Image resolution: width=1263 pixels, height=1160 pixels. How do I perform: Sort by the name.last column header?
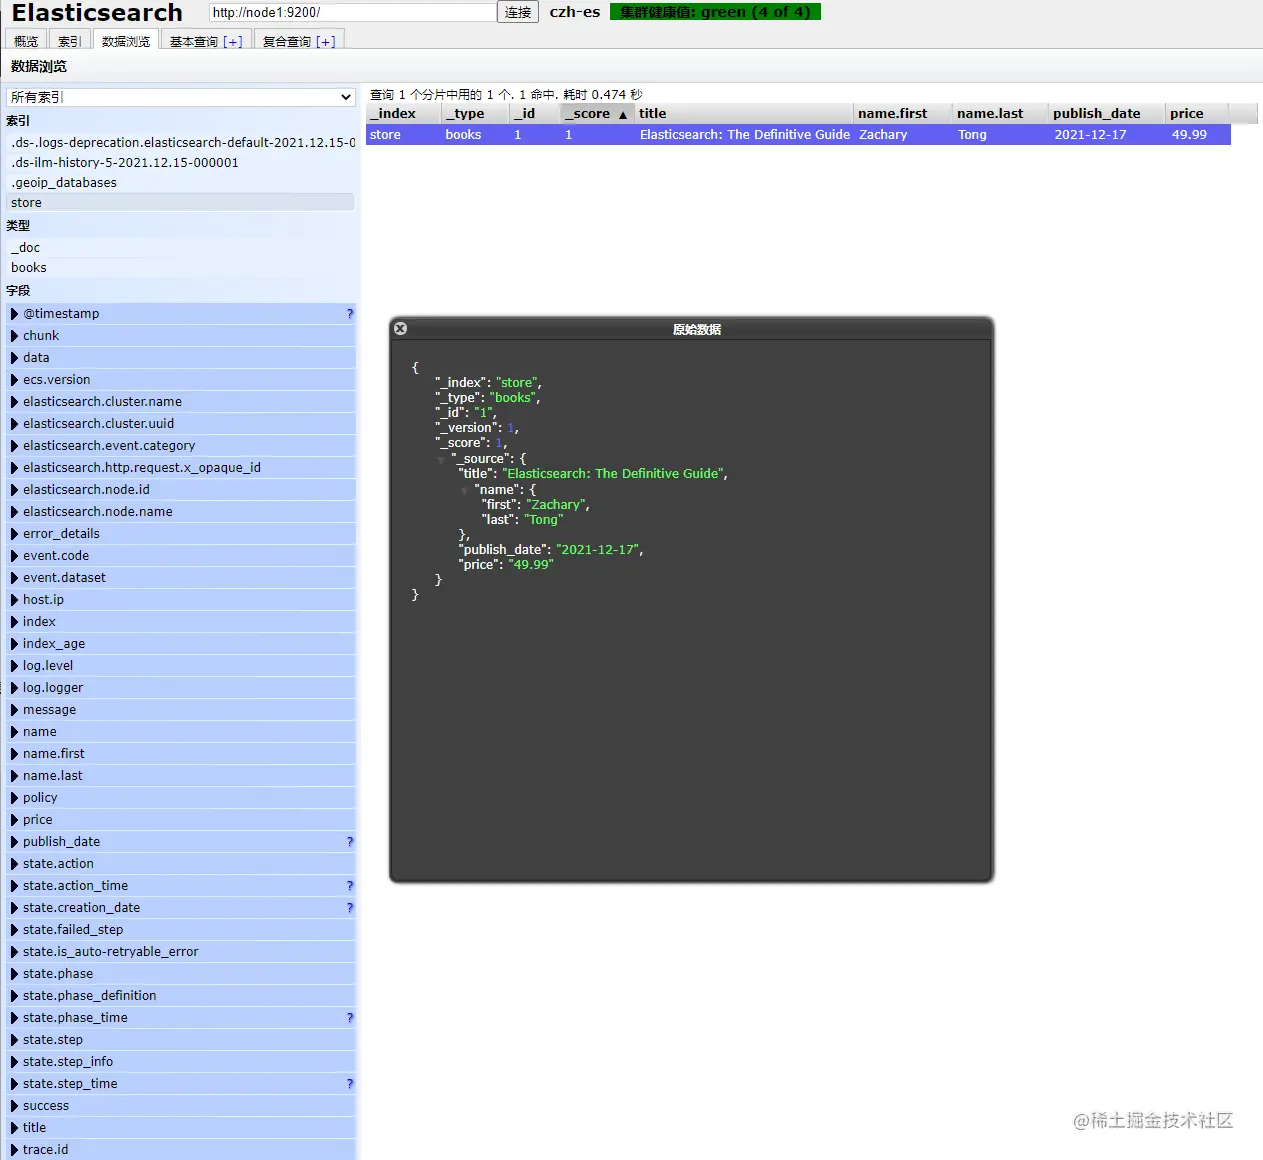click(x=999, y=114)
